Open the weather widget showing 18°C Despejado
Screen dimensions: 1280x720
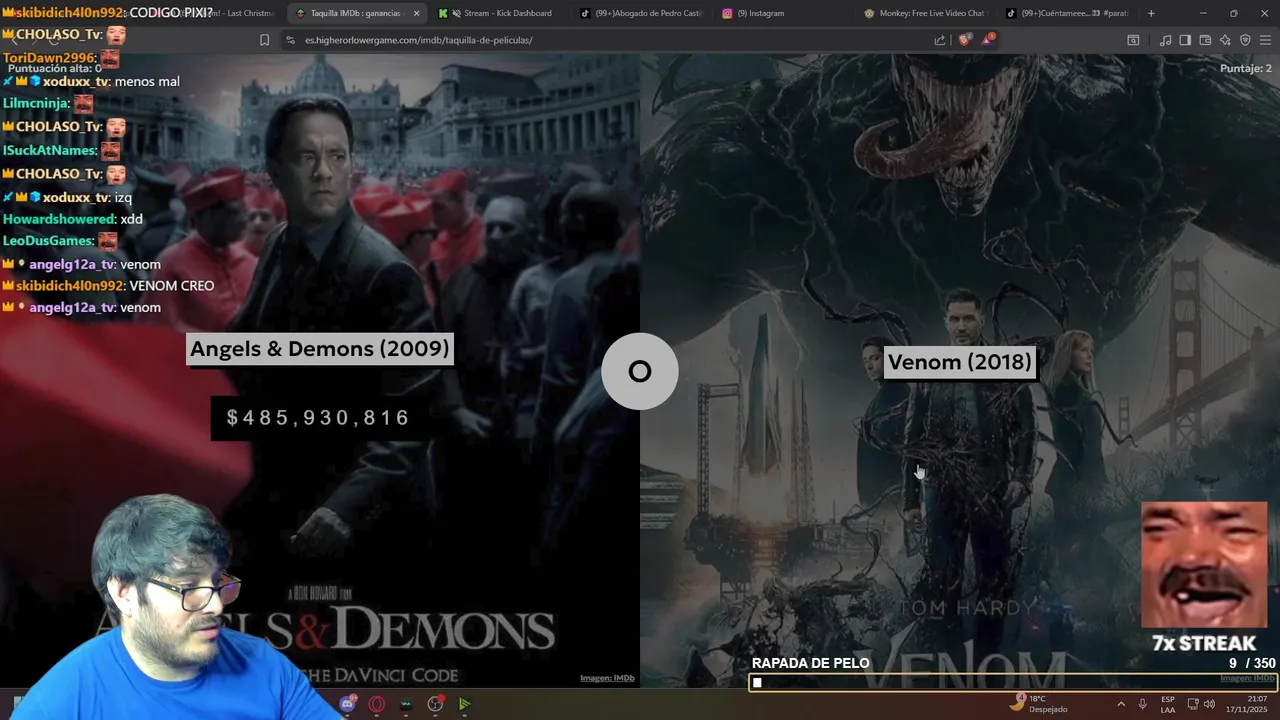[1038, 704]
